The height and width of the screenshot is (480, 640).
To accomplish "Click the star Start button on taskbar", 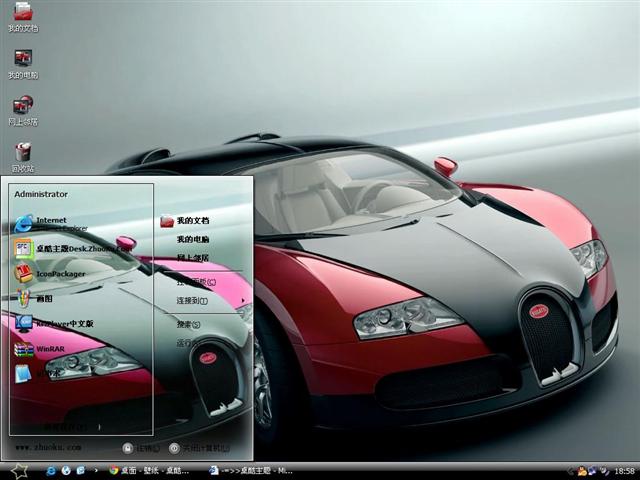I will [19, 471].
